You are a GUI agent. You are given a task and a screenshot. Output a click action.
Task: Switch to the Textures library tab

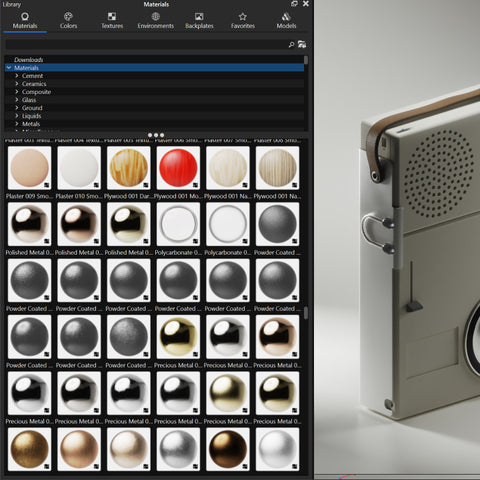[x=112, y=21]
